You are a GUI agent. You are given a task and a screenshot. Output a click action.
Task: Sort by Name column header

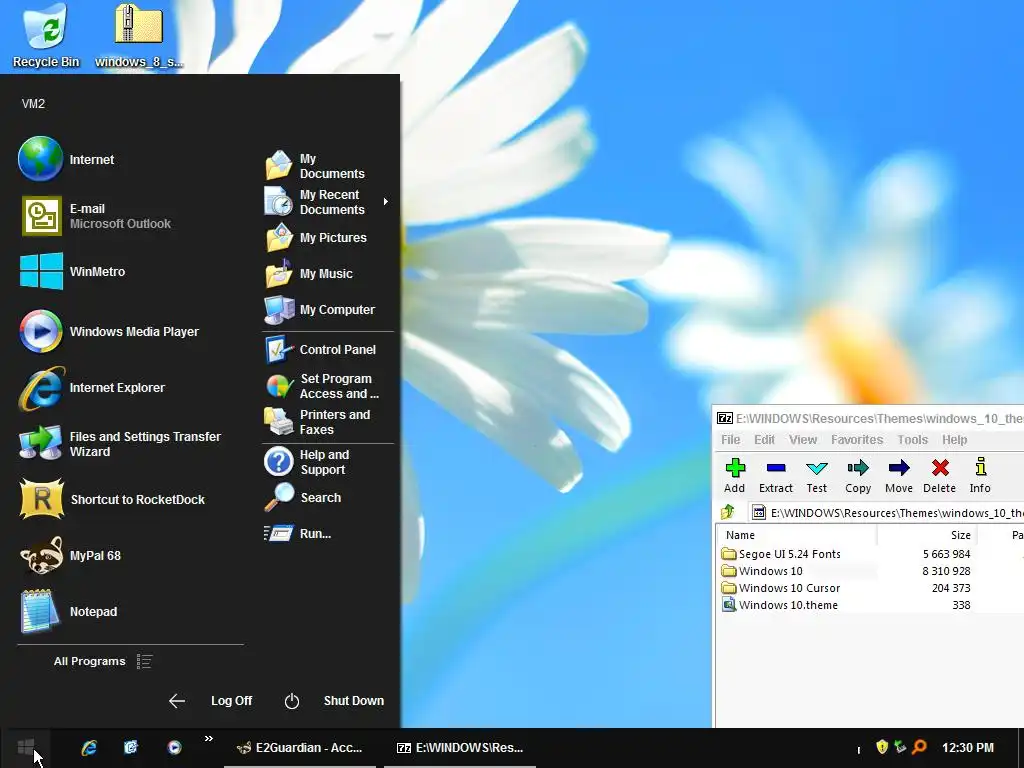(797, 535)
